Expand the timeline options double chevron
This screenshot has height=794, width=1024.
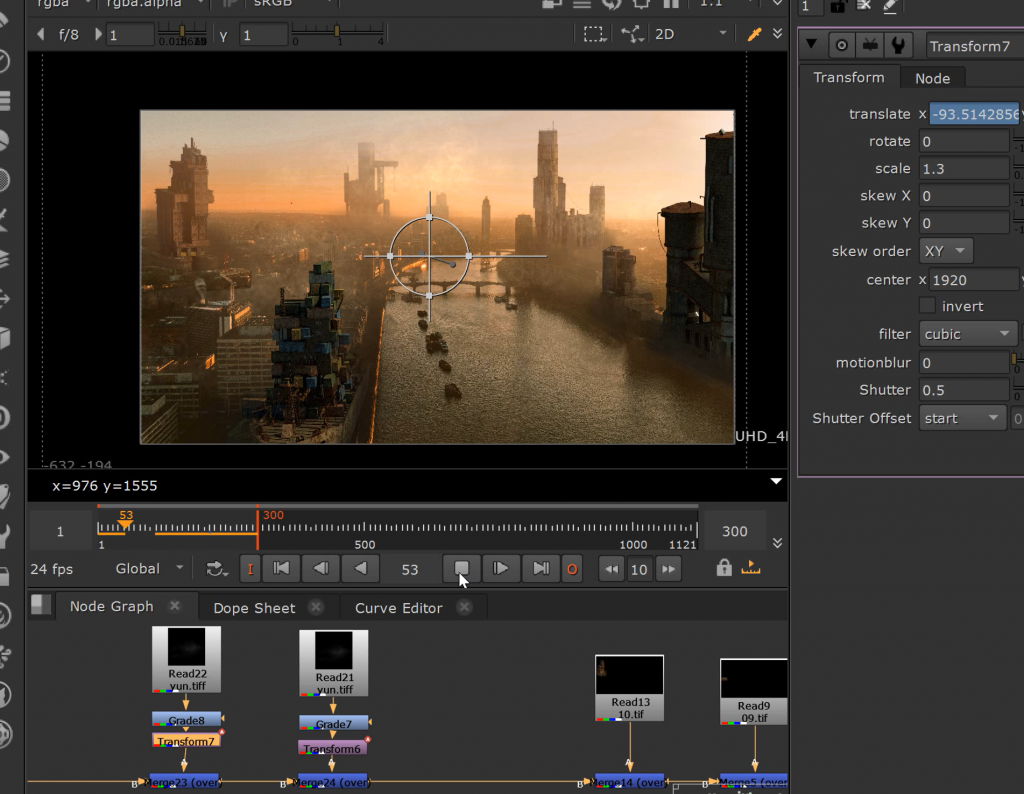point(777,543)
